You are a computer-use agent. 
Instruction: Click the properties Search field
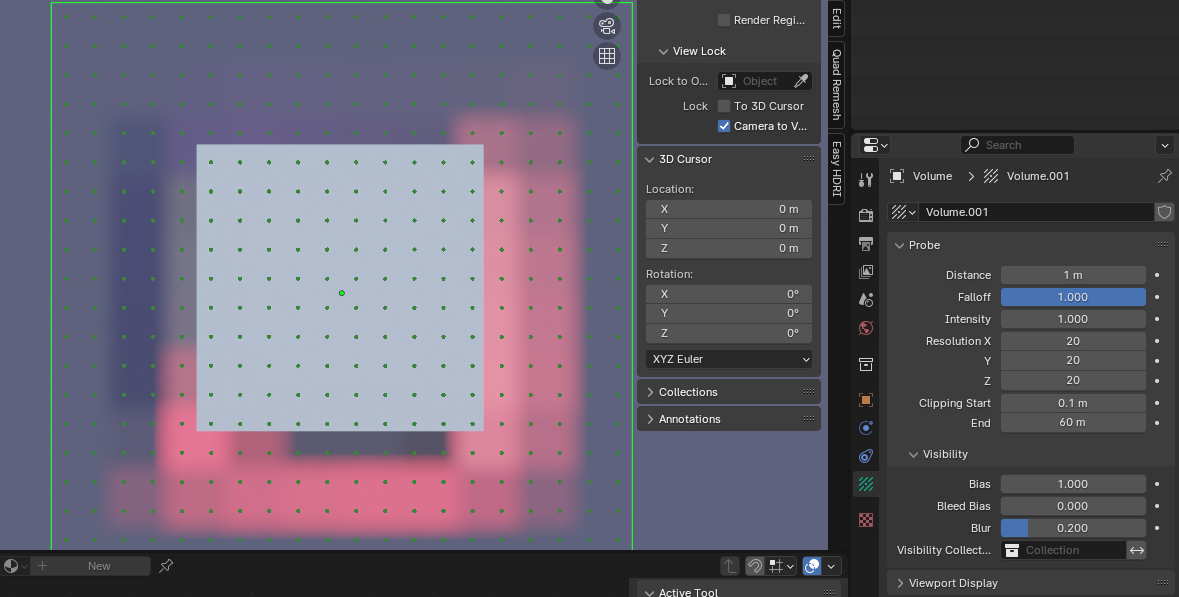pos(1017,145)
